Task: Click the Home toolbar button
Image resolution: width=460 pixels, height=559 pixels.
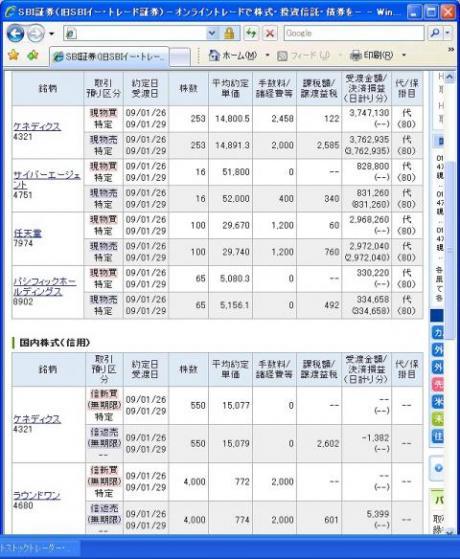Action: (232, 55)
